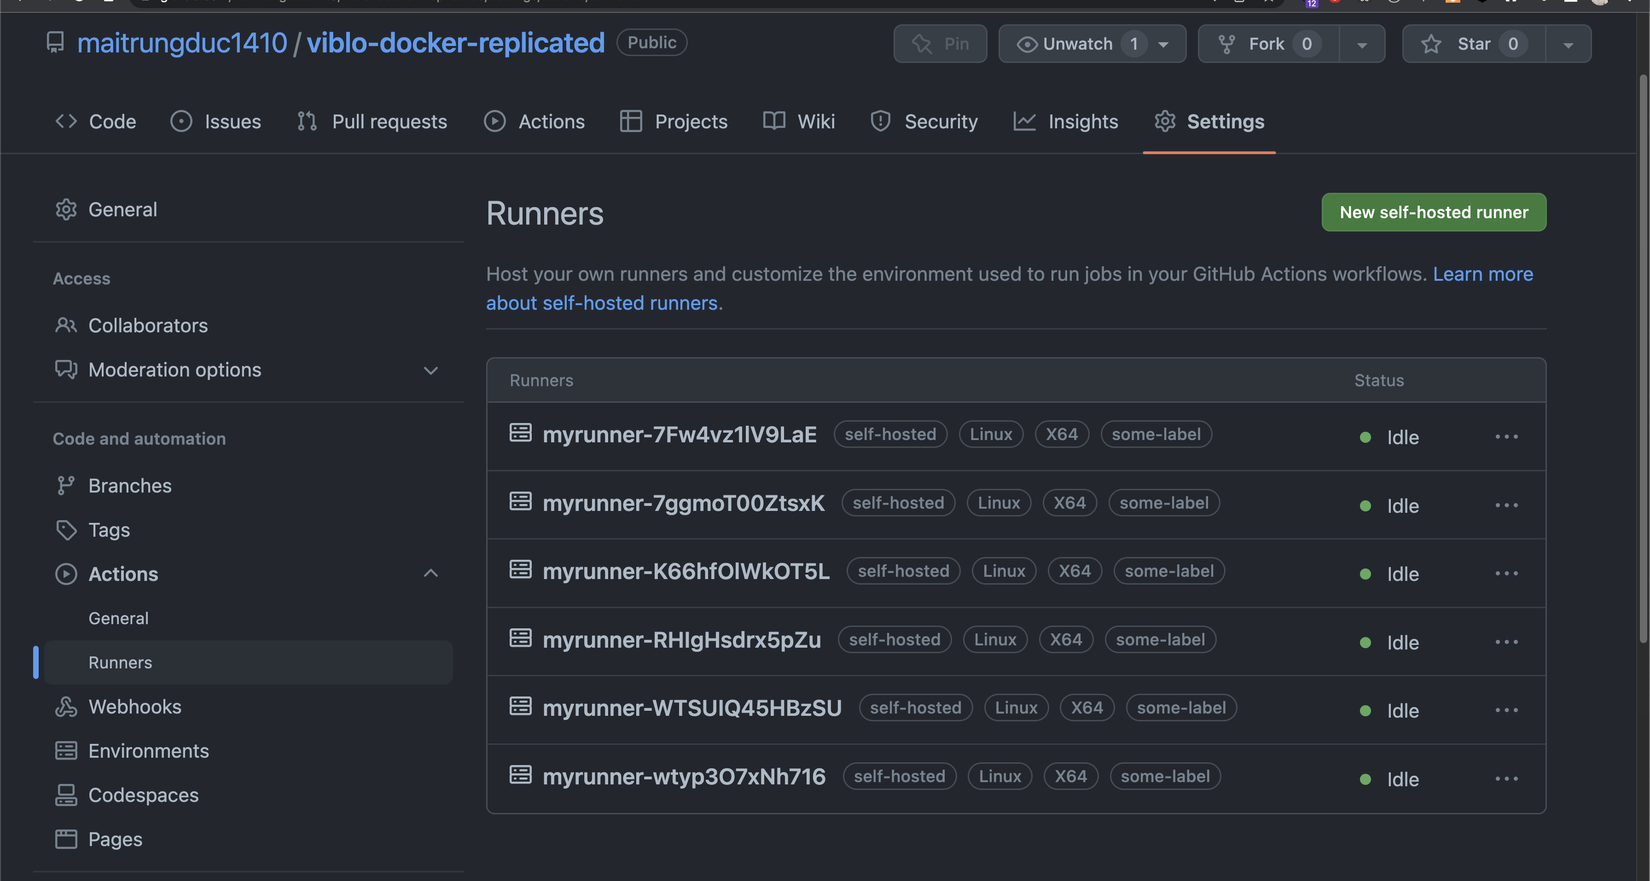The image size is (1650, 881).
Task: Switch to the Pull requests tab
Action: coord(372,122)
